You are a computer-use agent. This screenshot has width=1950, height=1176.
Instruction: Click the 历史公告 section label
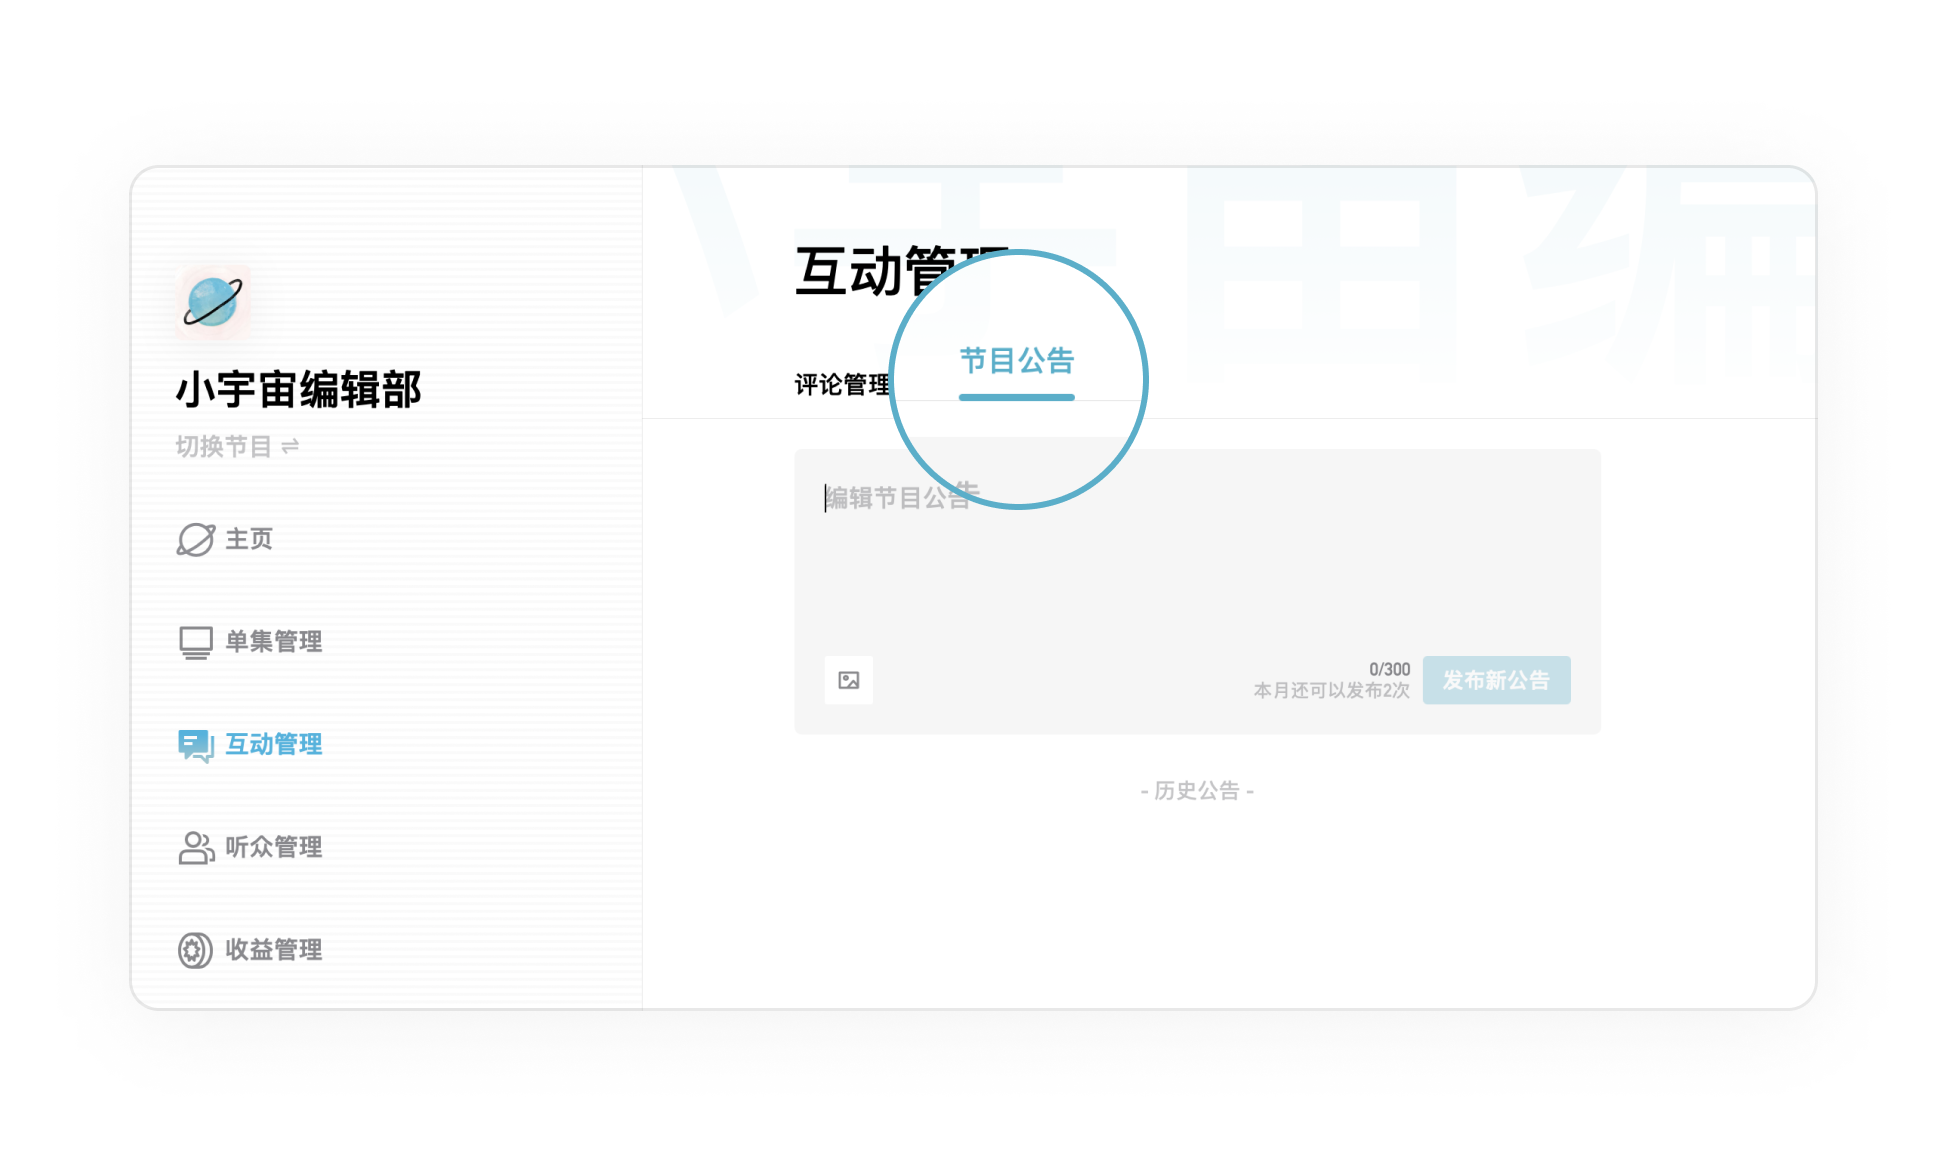[1197, 791]
